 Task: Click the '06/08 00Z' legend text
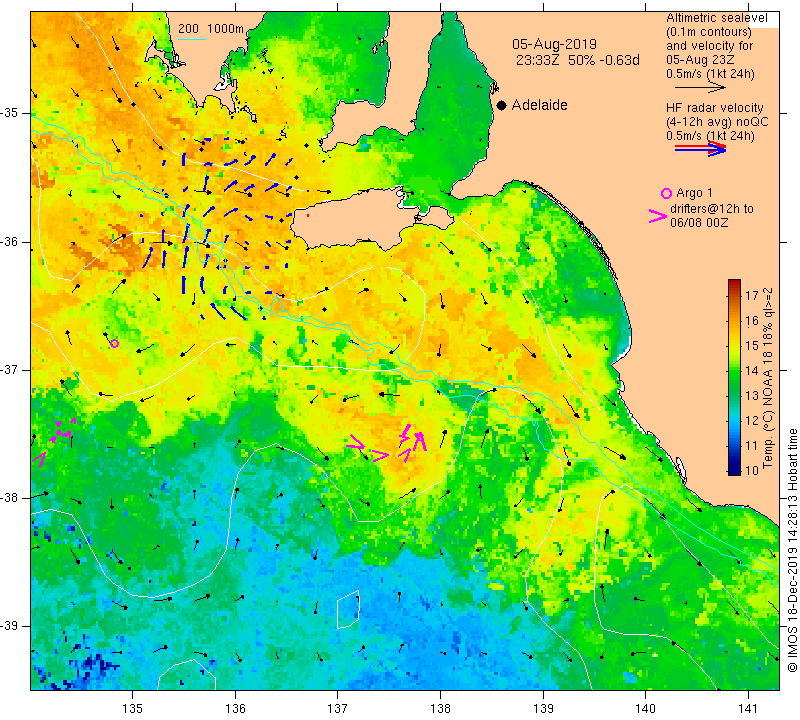tap(699, 223)
